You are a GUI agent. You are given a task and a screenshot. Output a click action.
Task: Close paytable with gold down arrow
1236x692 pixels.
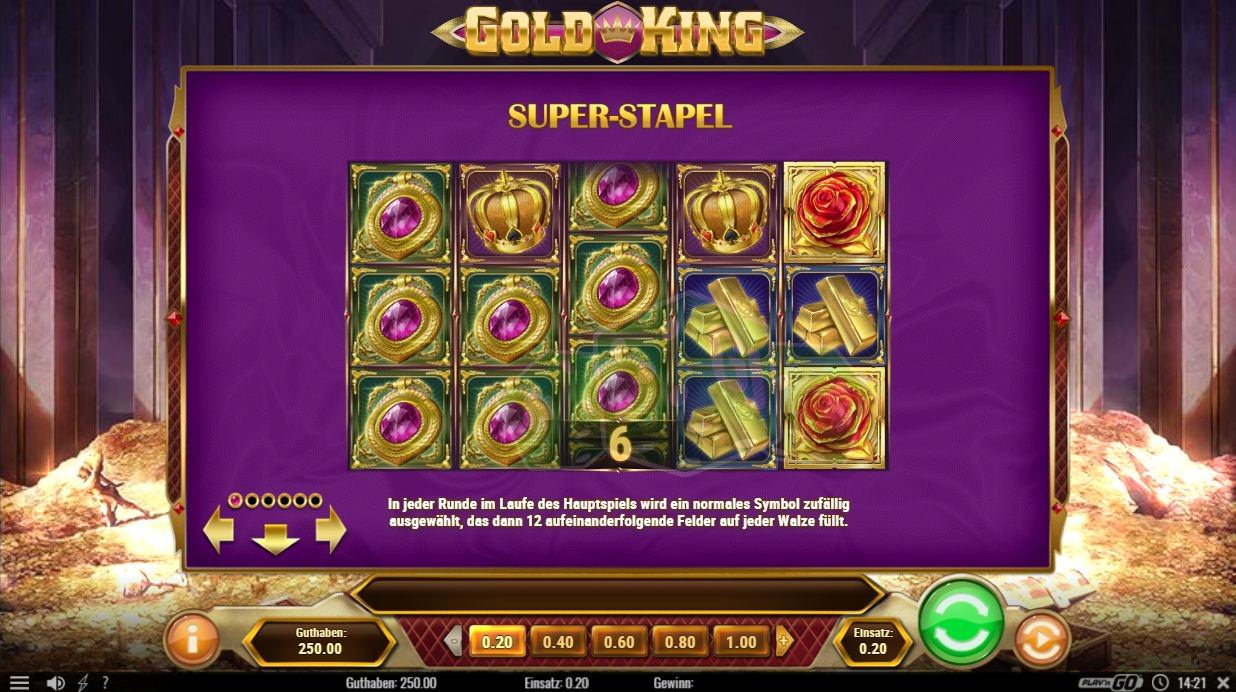[x=275, y=538]
